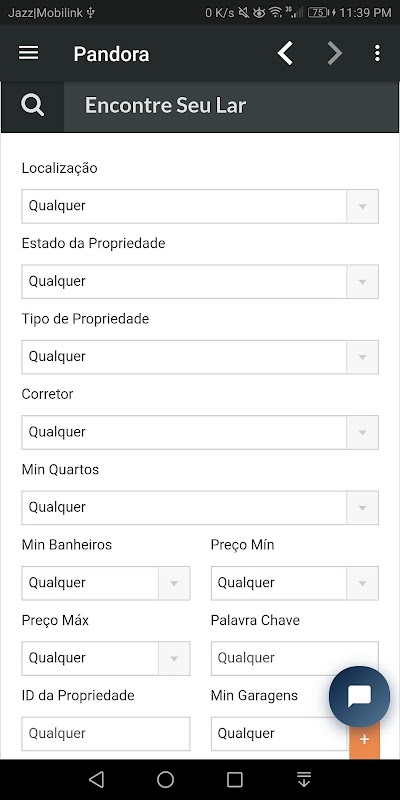
Task: Tap the search magnifier icon
Action: 33,106
